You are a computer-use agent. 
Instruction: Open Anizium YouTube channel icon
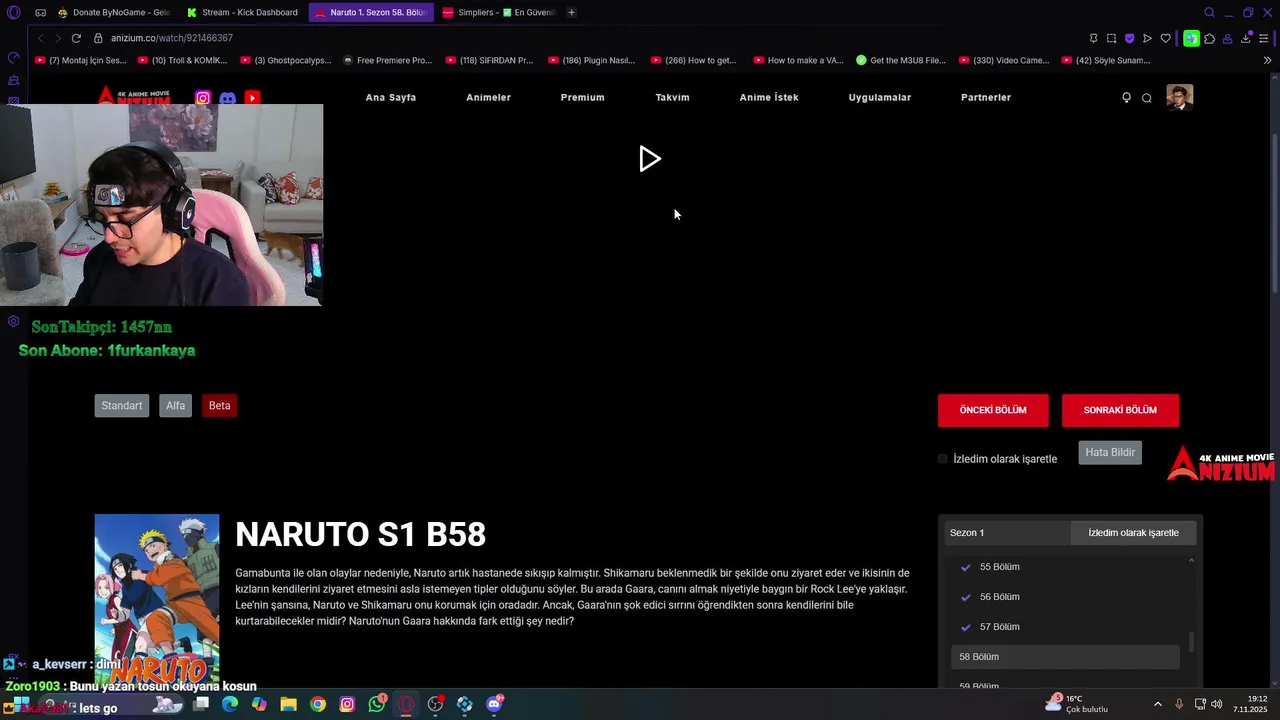252,98
